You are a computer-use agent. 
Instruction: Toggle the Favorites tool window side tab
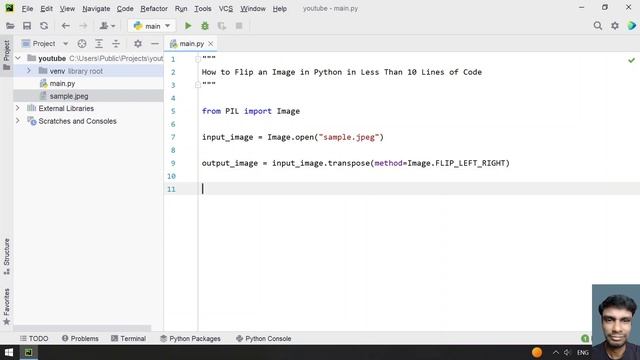(7, 307)
